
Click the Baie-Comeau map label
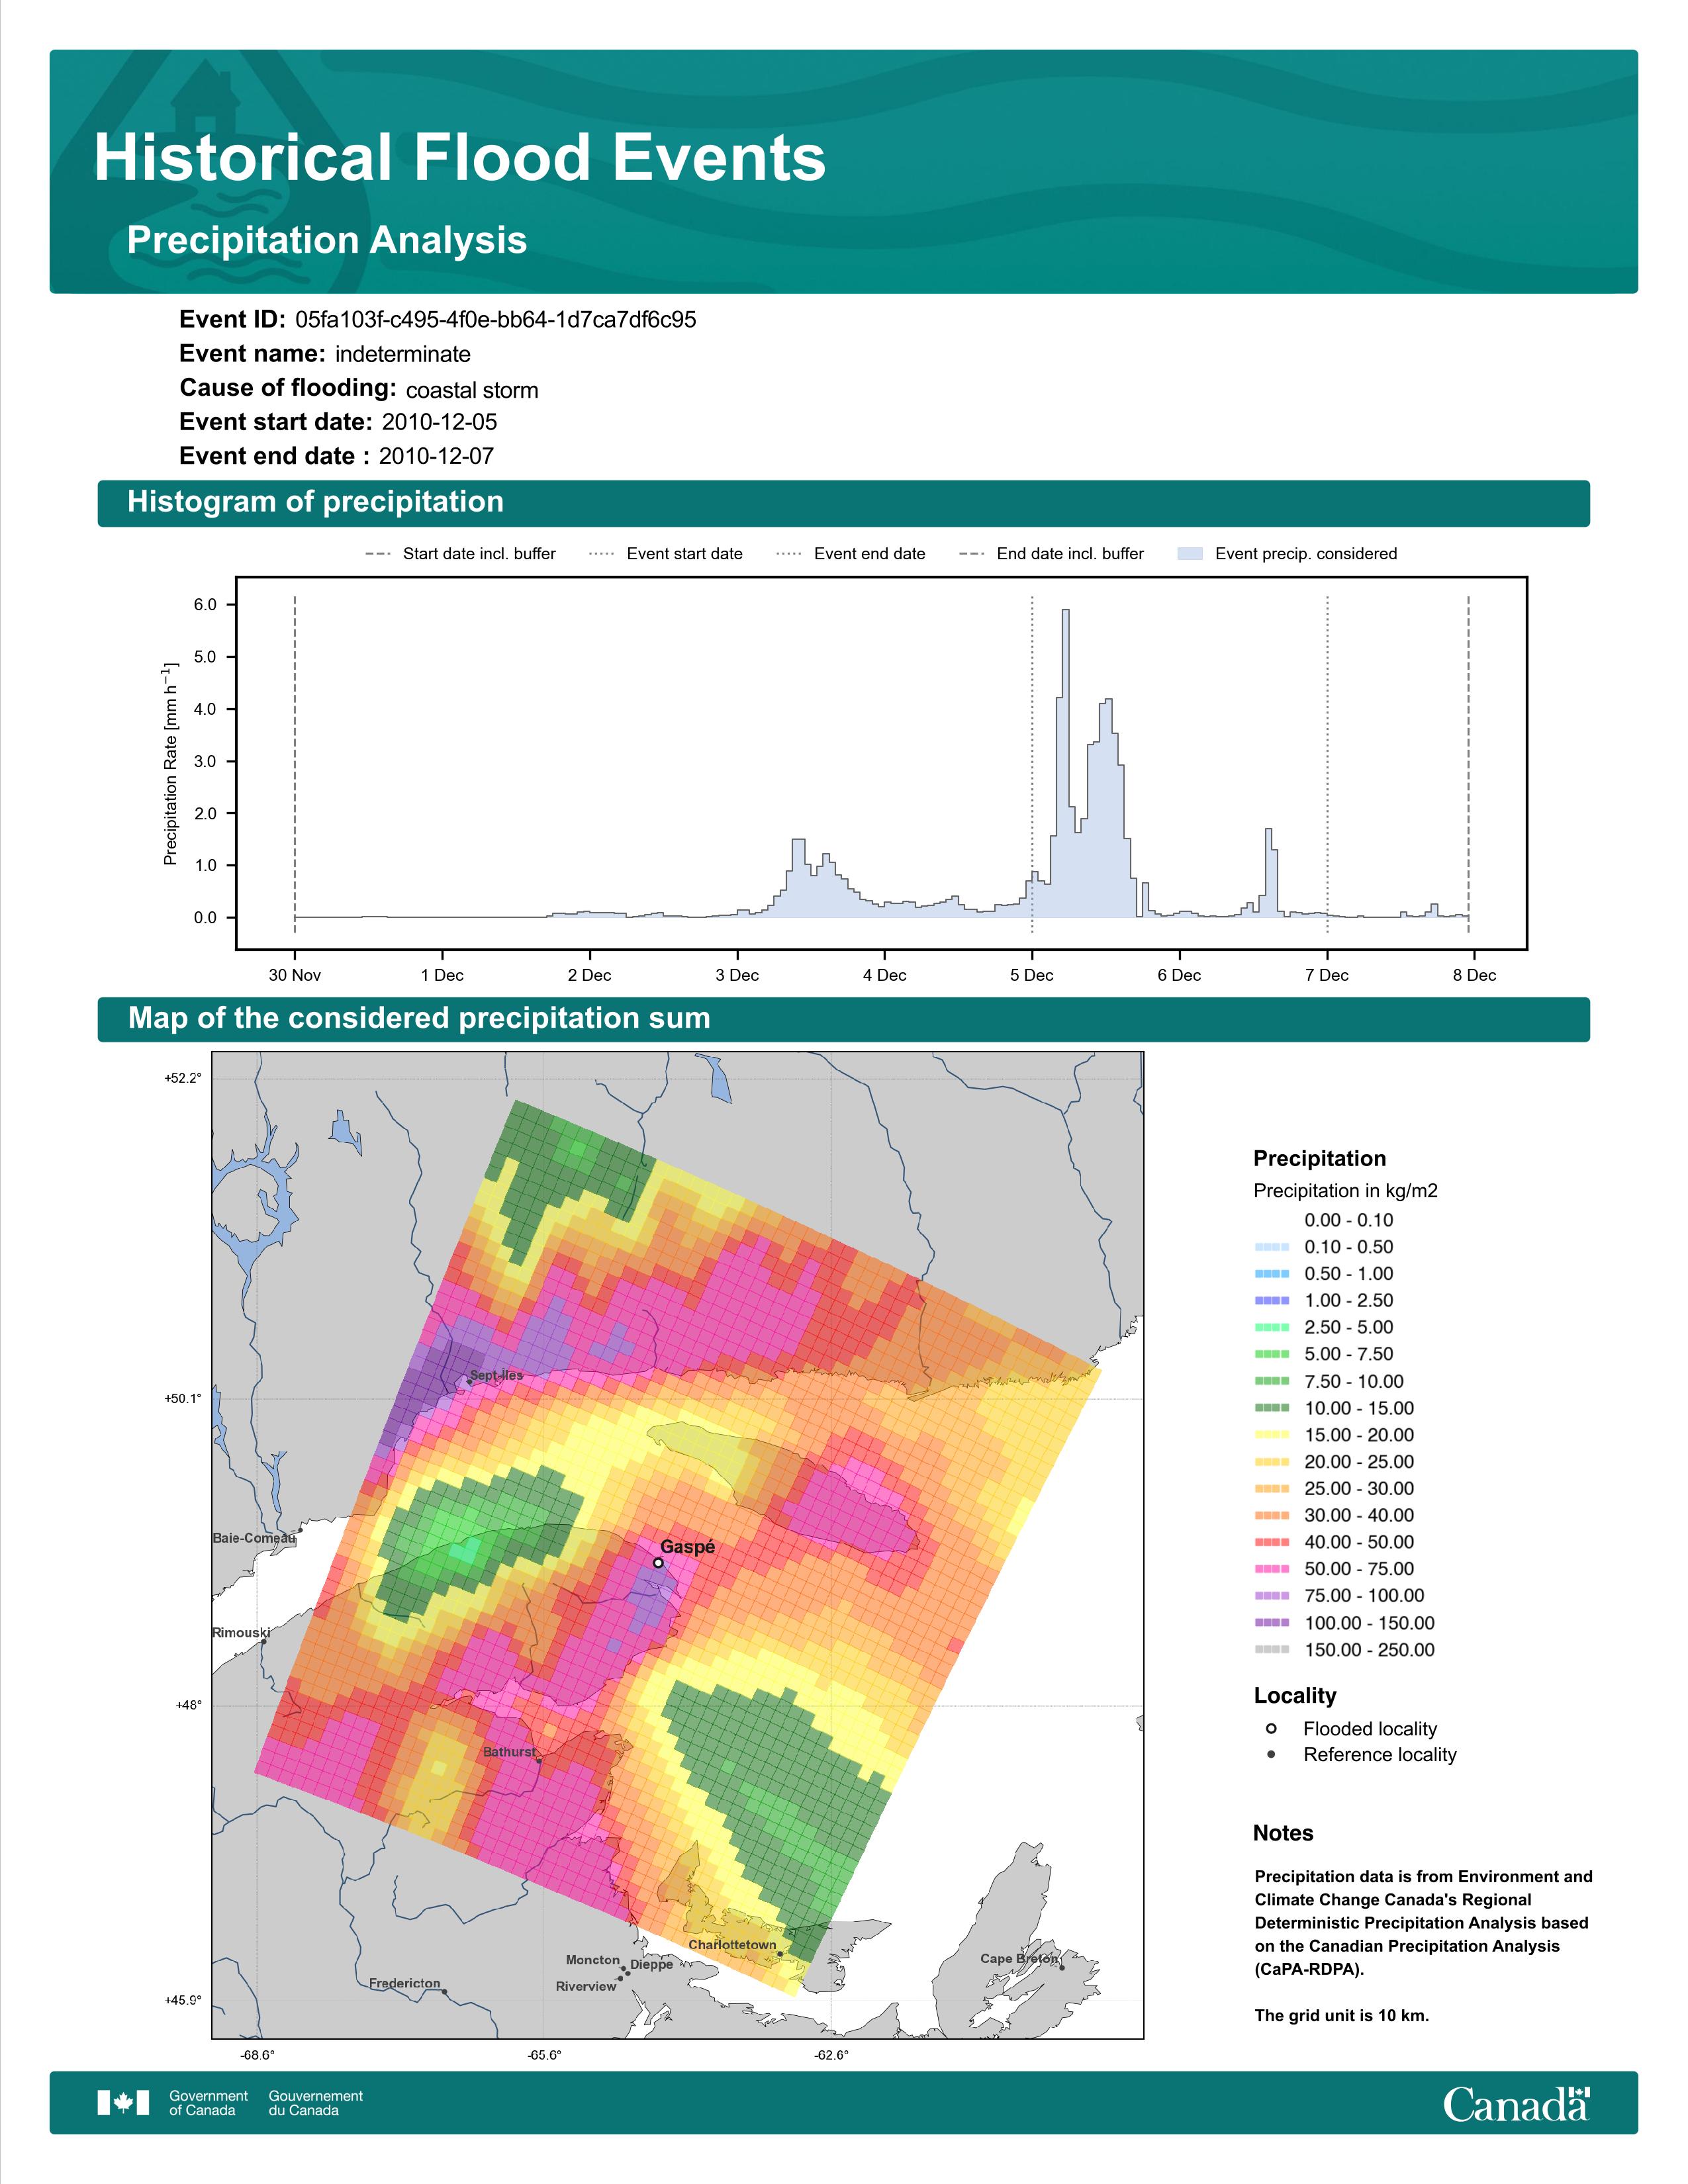pos(254,1538)
